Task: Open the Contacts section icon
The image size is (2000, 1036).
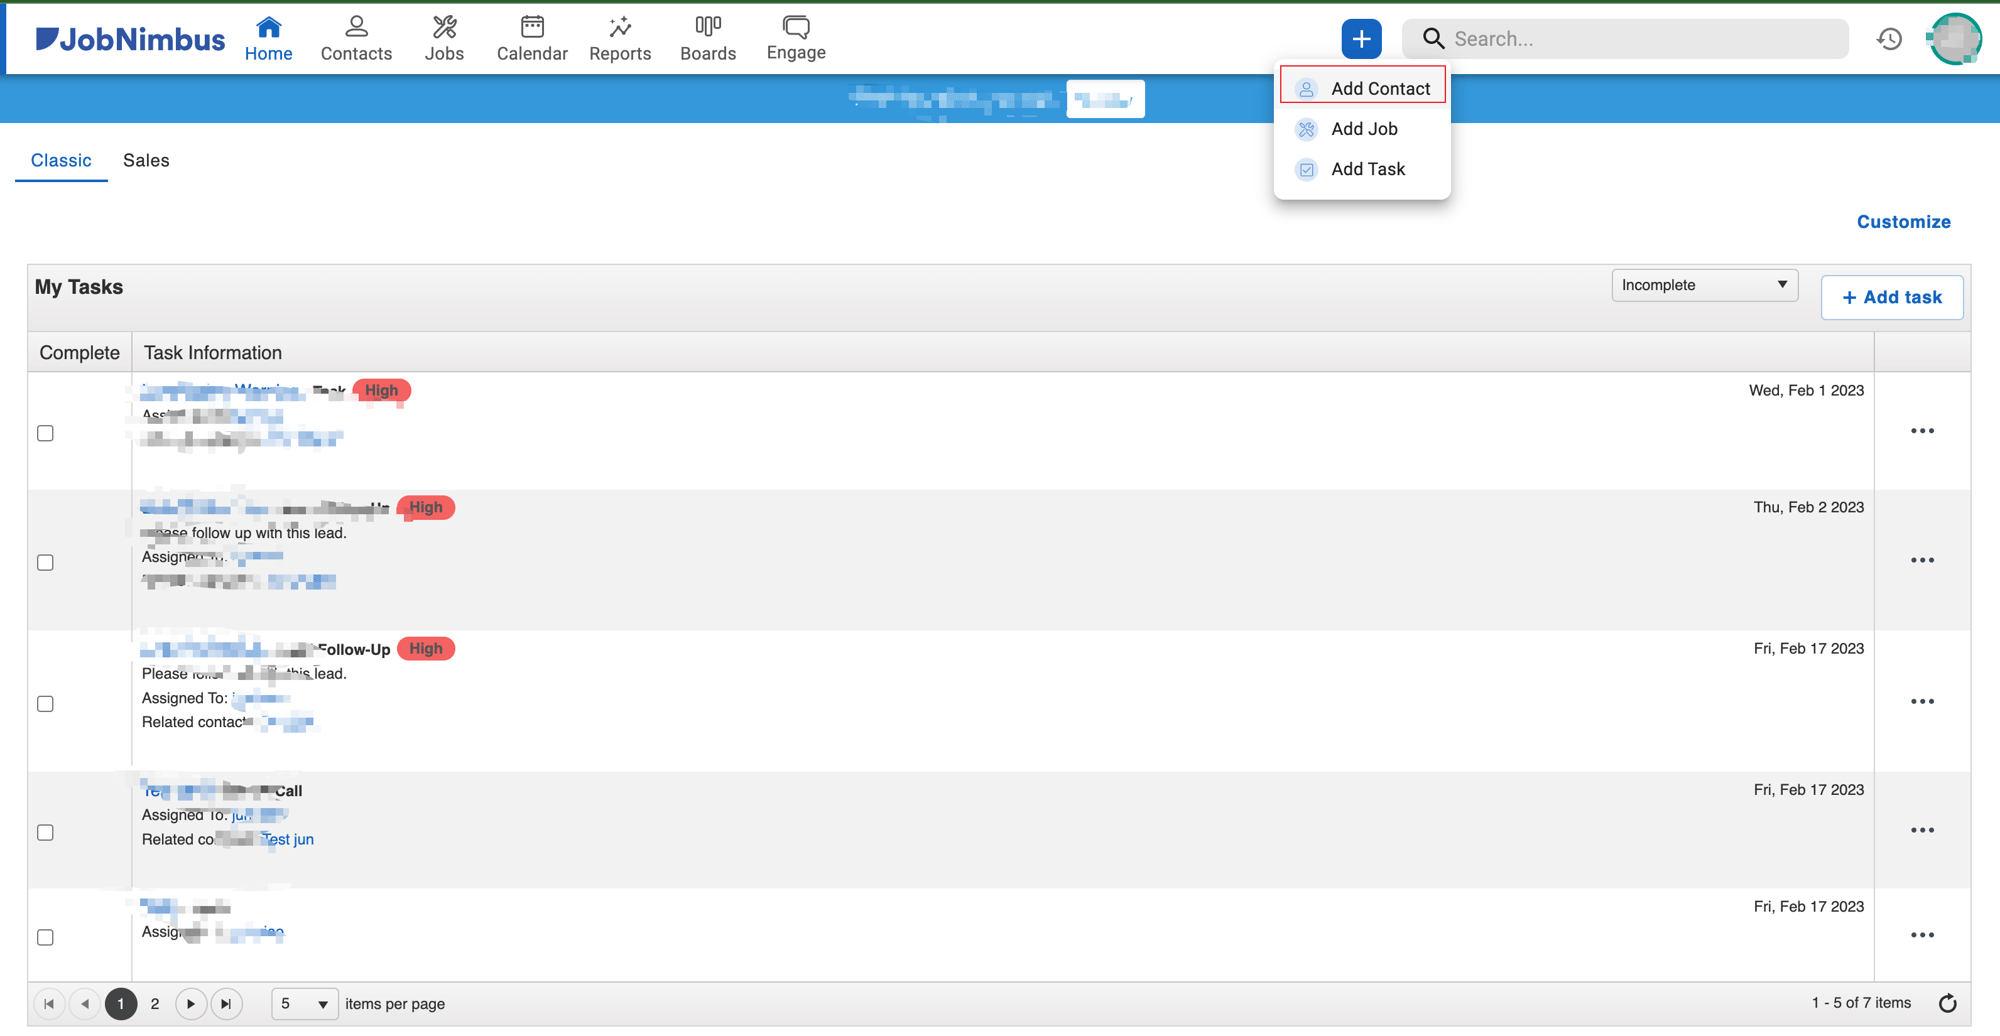Action: click(356, 27)
